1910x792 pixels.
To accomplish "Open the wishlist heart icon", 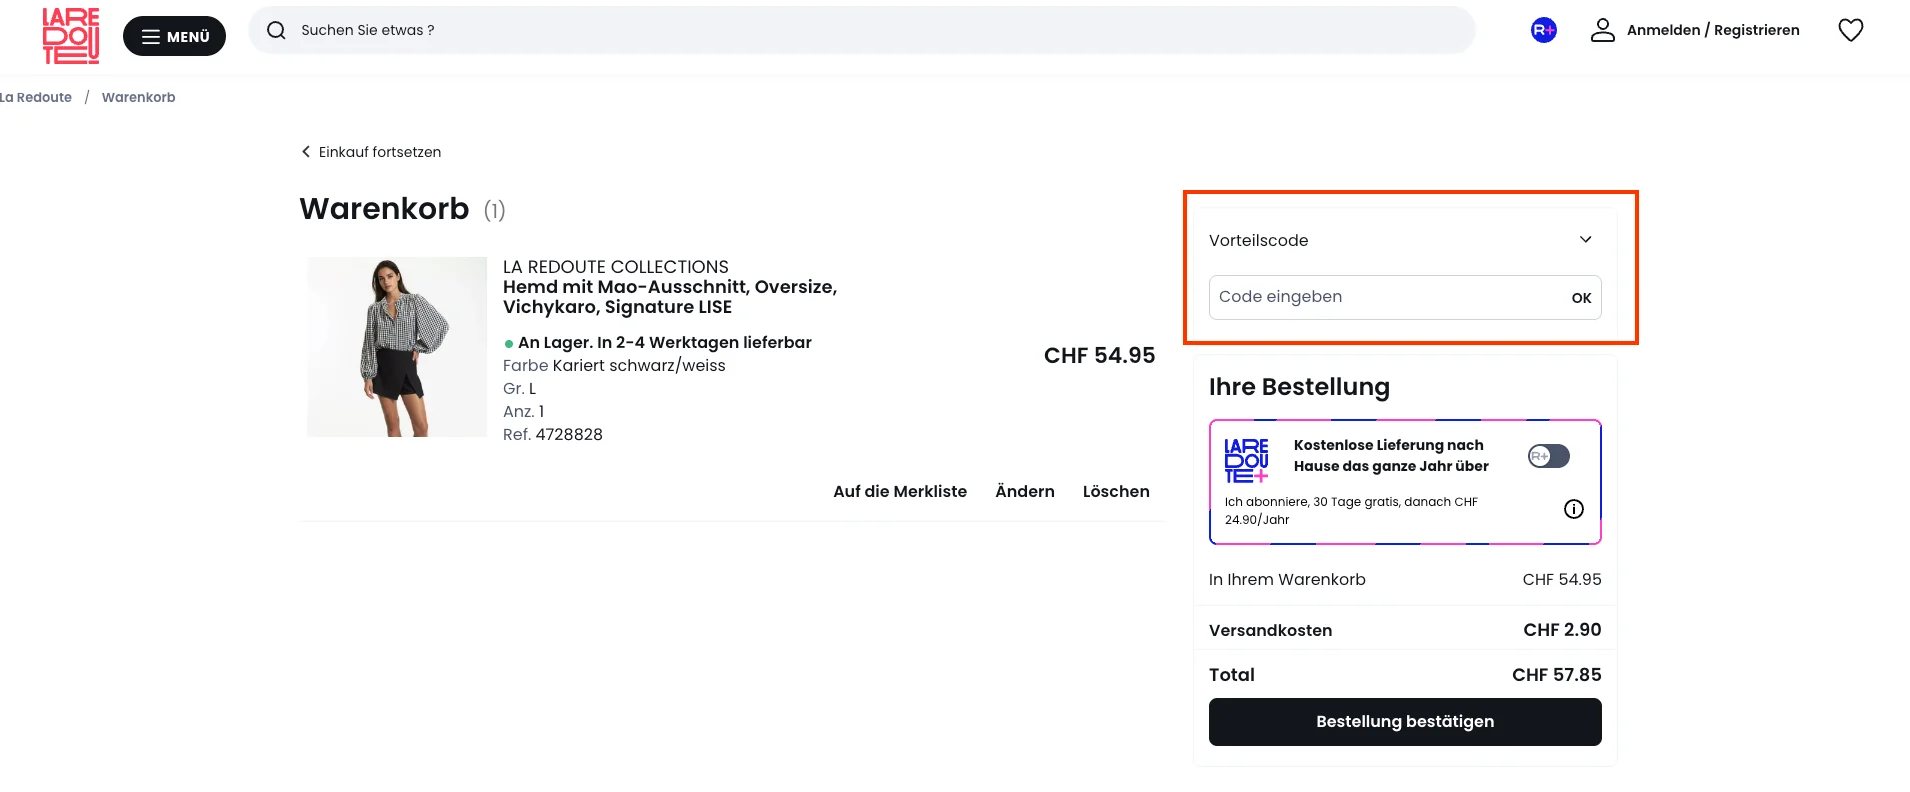I will click(x=1851, y=30).
